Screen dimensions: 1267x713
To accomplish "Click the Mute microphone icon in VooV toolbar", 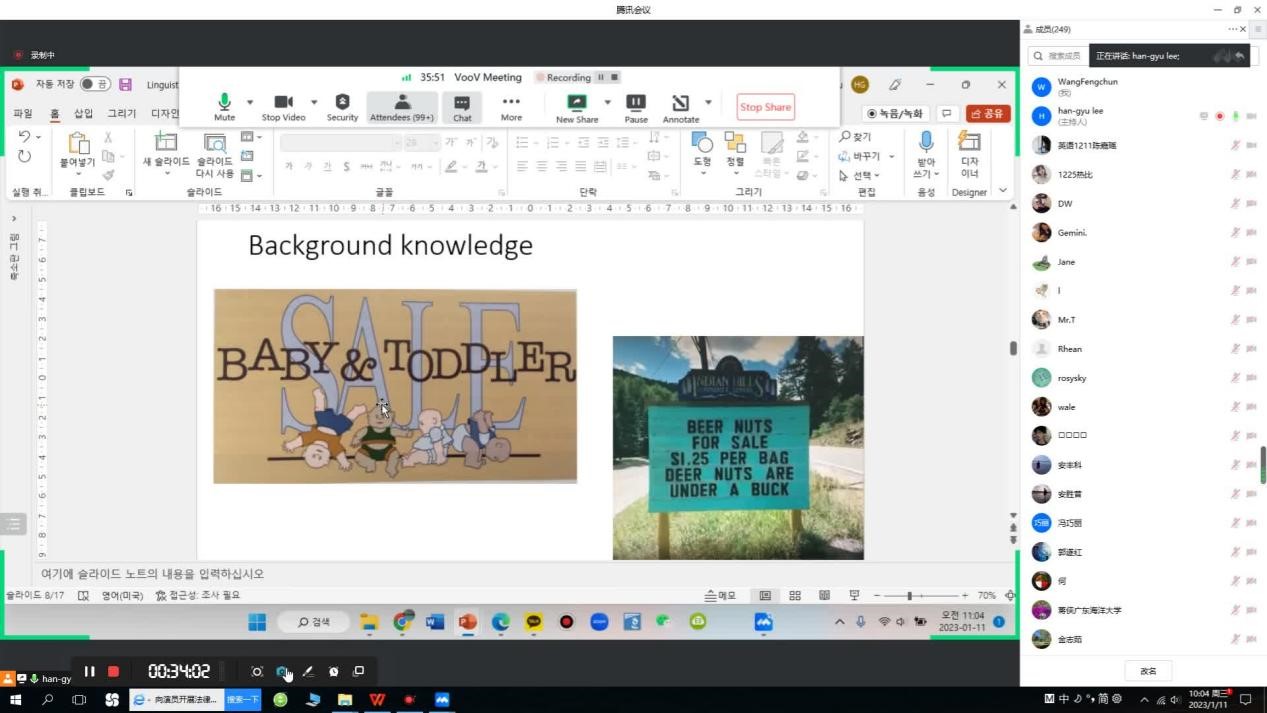I will tap(224, 102).
